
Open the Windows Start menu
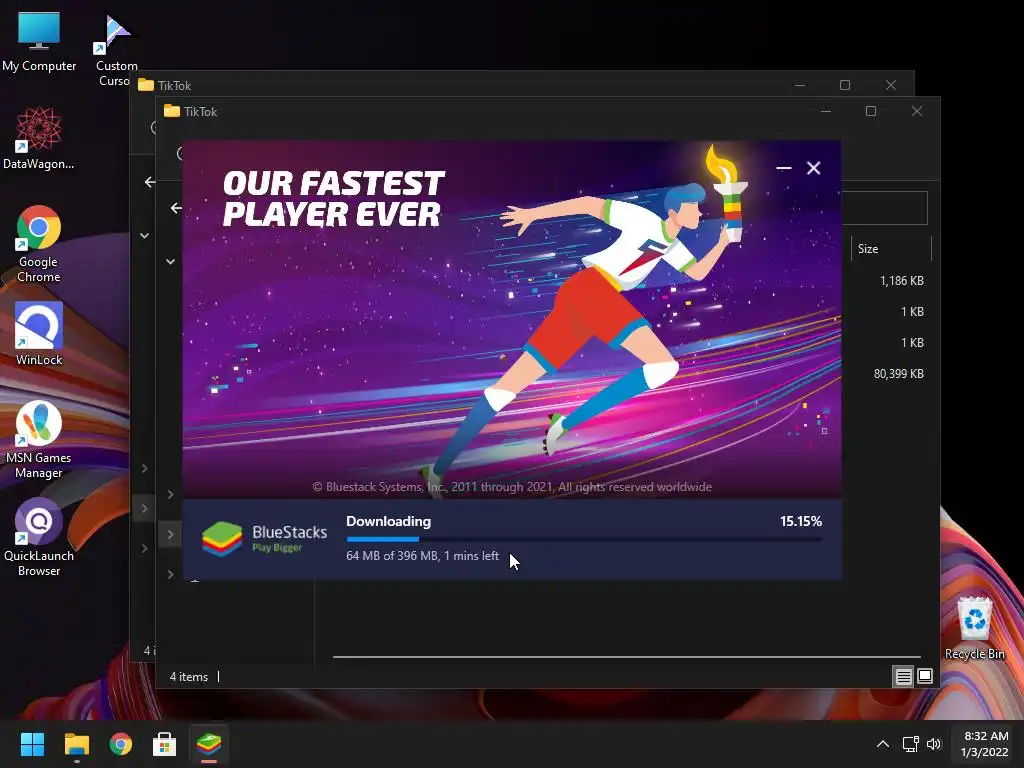pyautogui.click(x=32, y=744)
